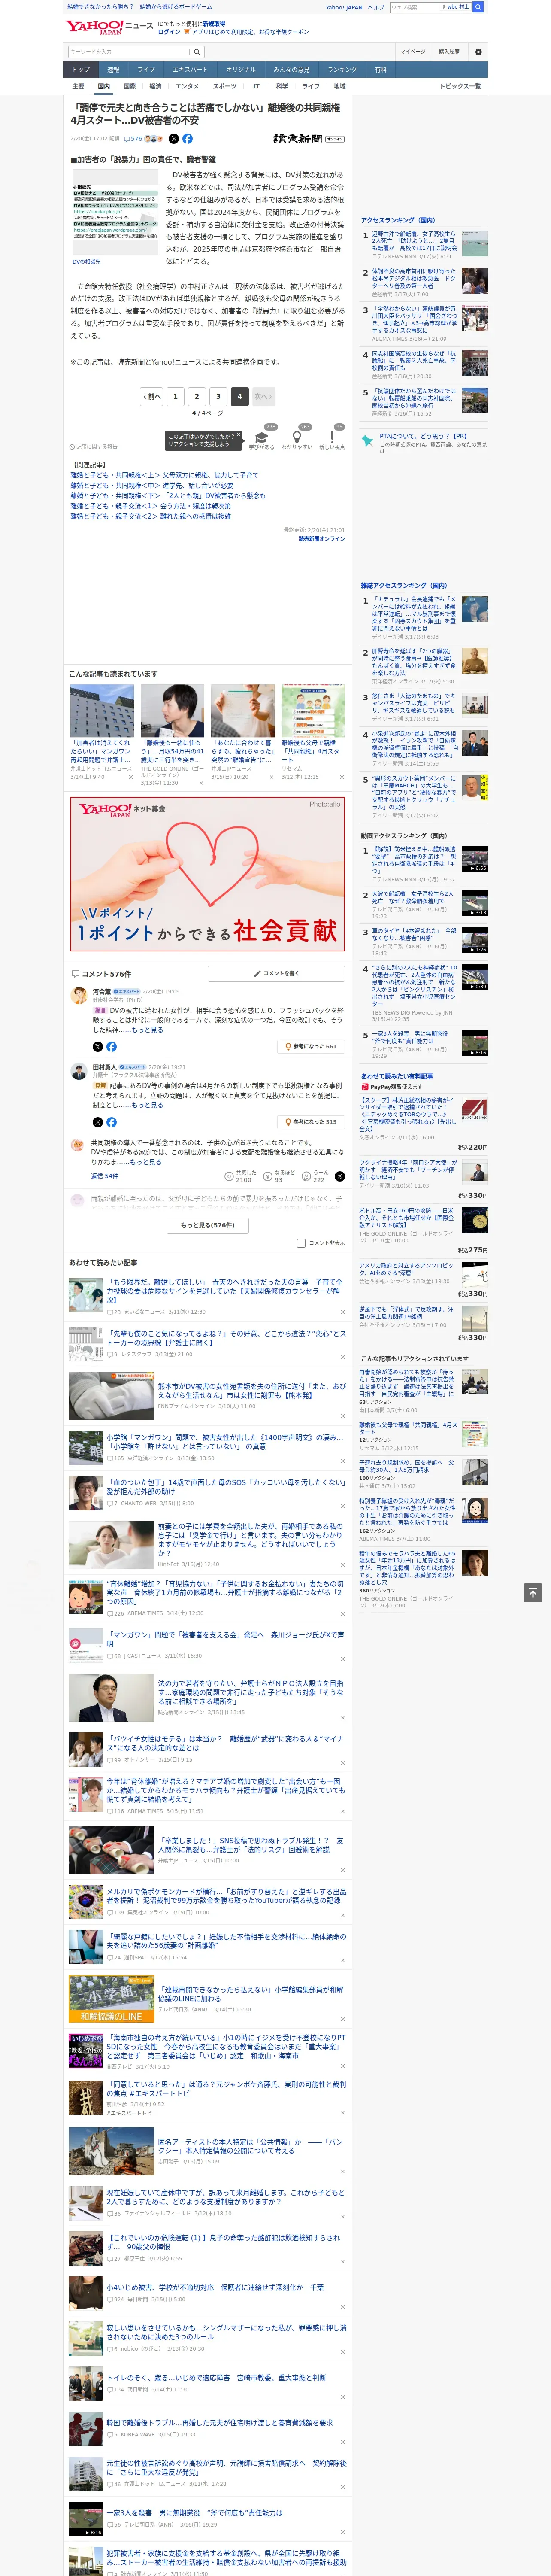This screenshot has width=551, height=2576.
Task: Share 田村勇人's comment on Facebook
Action: click(x=111, y=1122)
